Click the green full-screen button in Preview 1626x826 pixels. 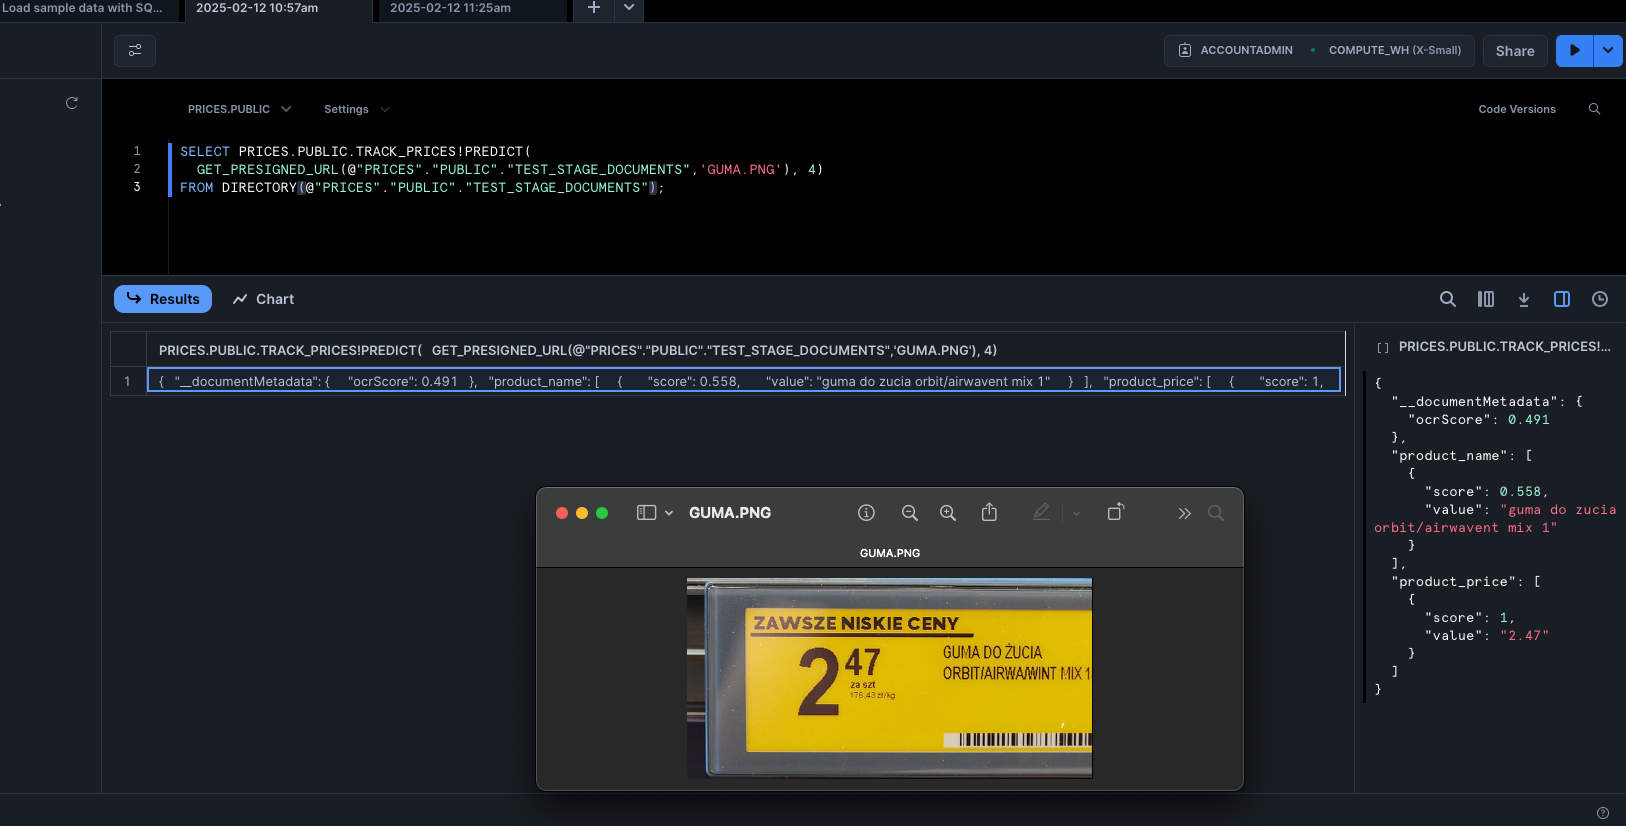click(x=602, y=513)
